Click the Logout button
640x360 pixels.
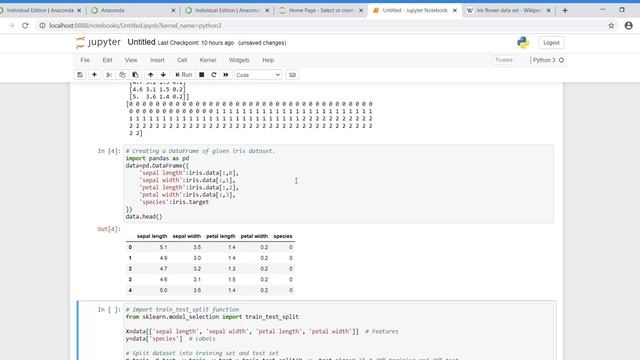tap(551, 43)
